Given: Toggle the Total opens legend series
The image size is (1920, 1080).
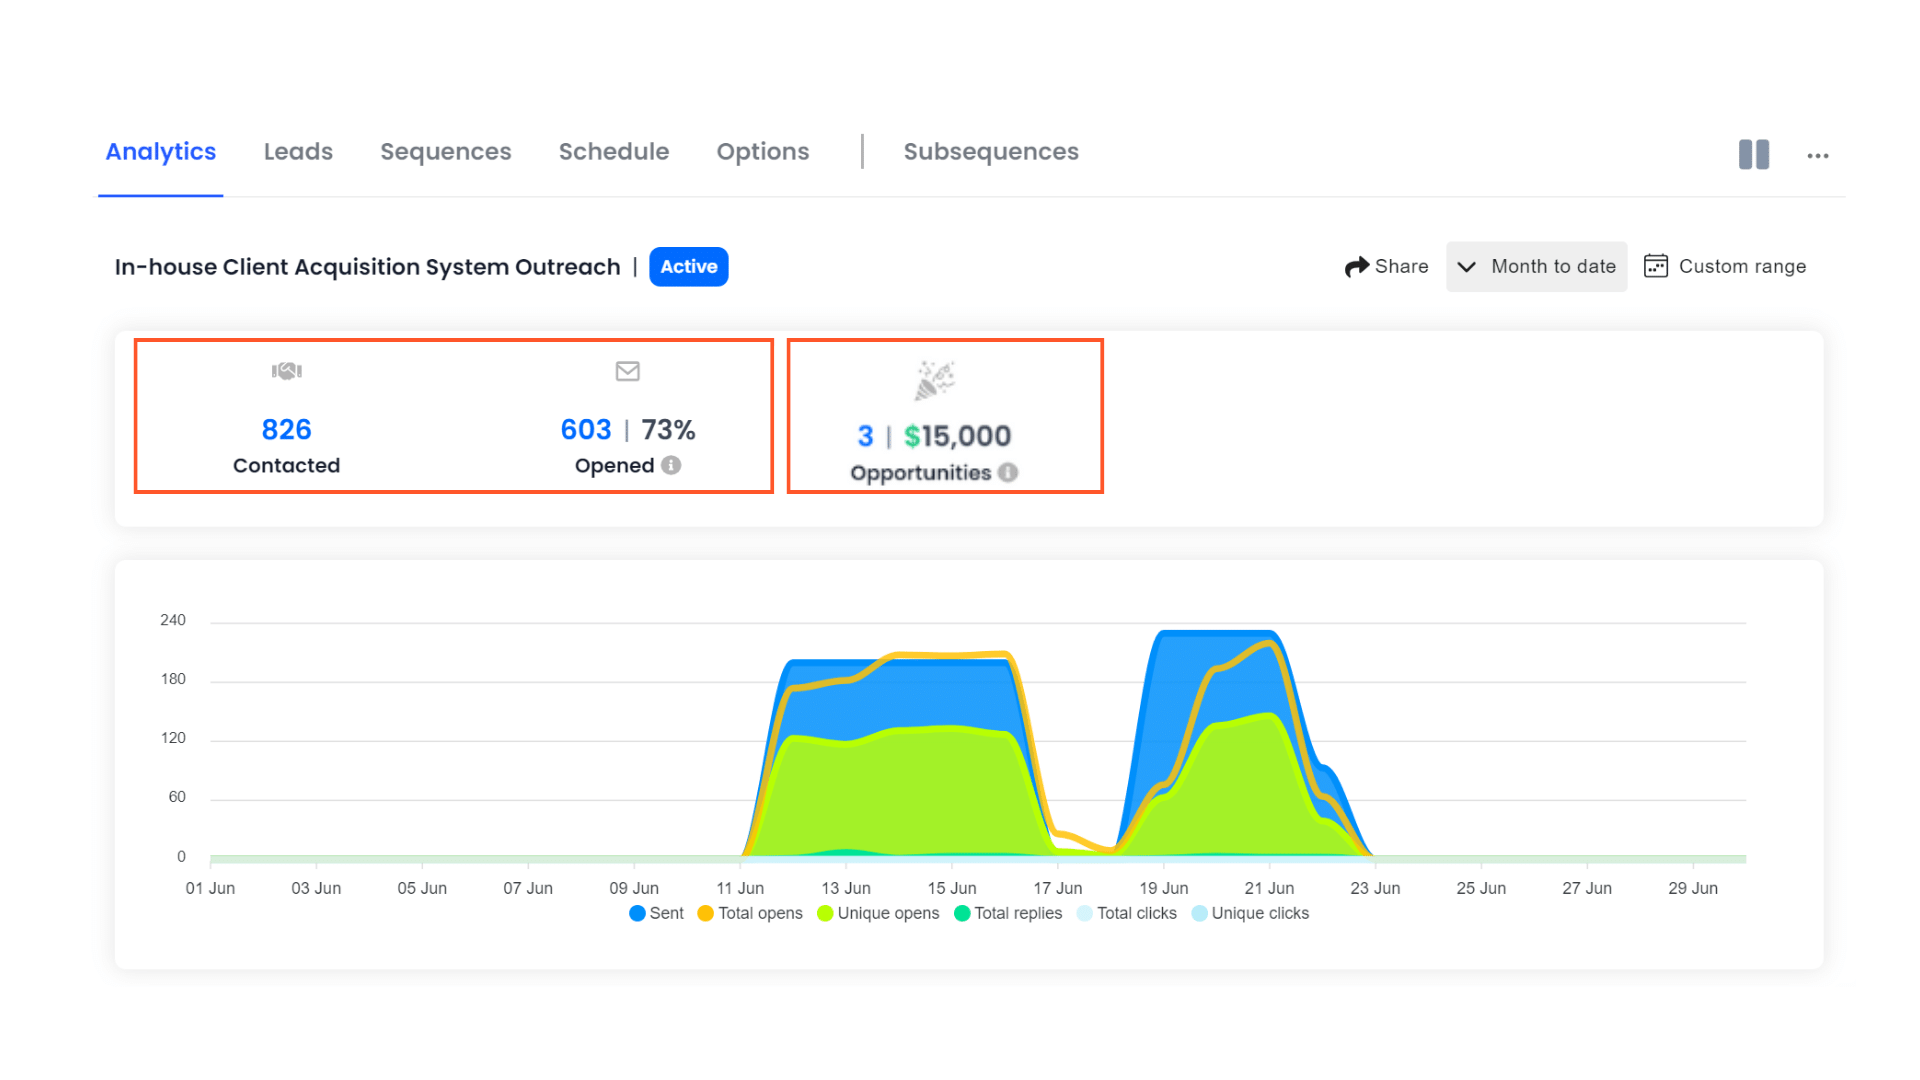Looking at the screenshot, I should click(750, 913).
